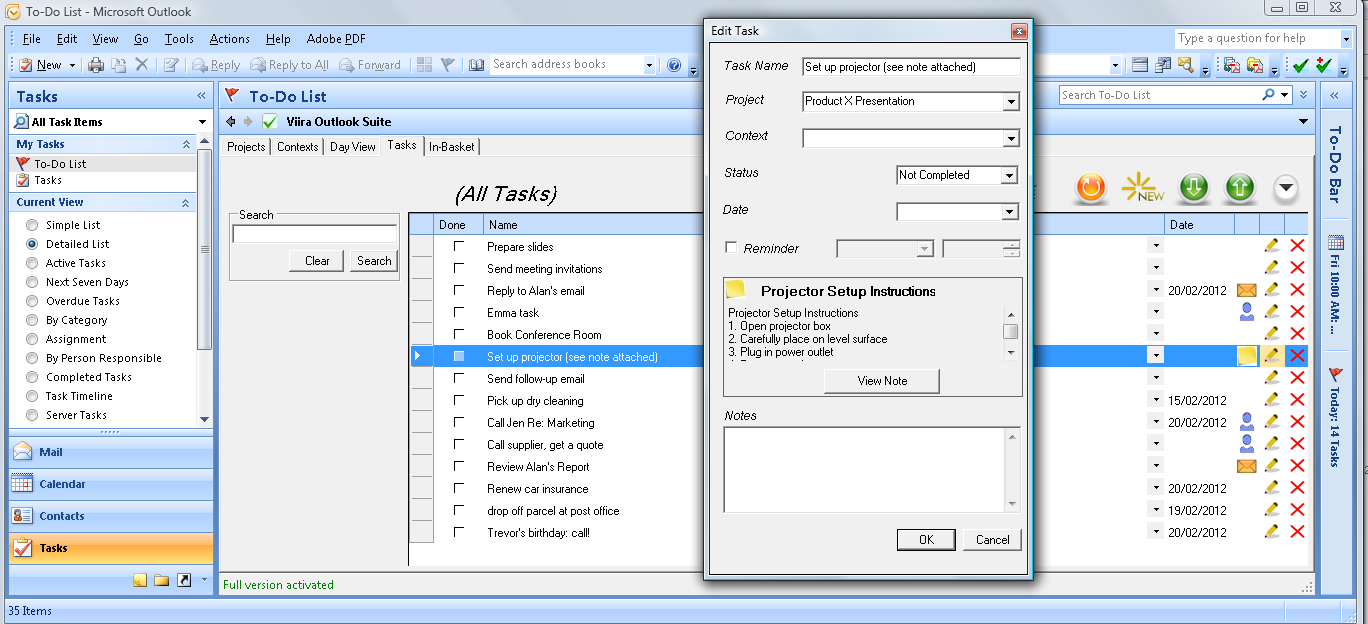The height and width of the screenshot is (624, 1368).
Task: Click the blue Help question mark icon
Action: [674, 65]
